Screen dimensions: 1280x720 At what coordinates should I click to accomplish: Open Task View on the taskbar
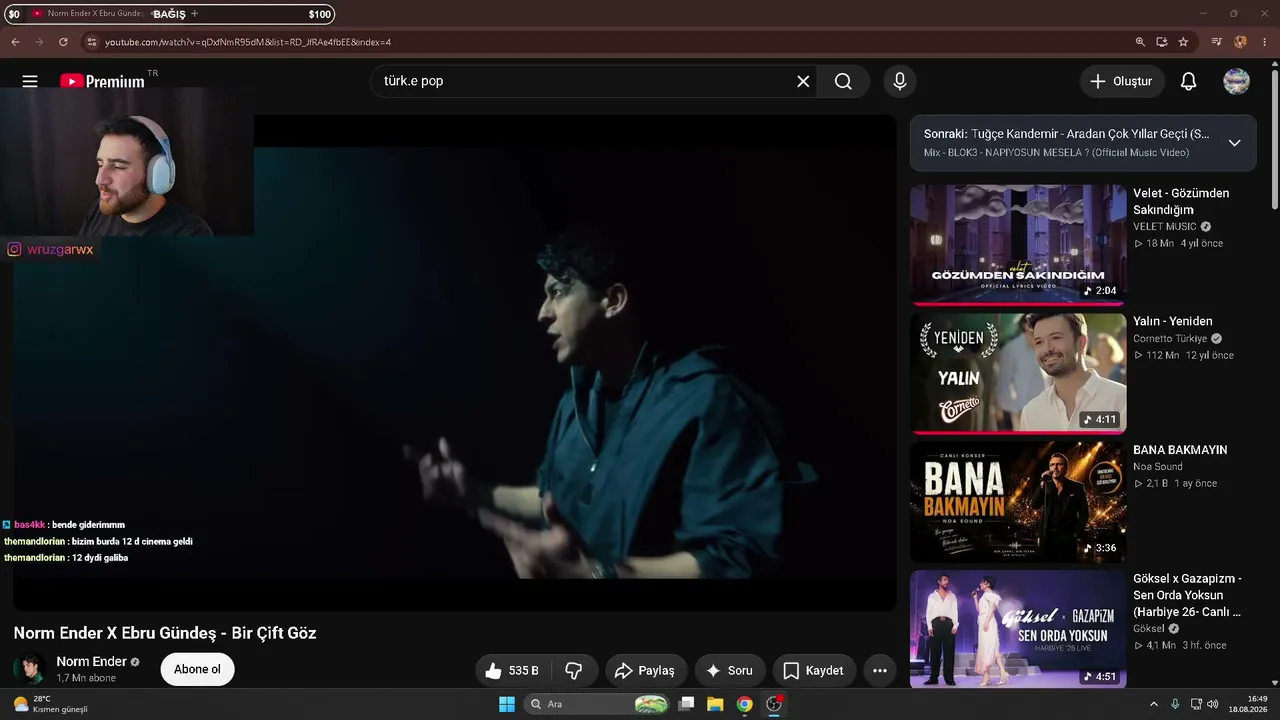686,704
